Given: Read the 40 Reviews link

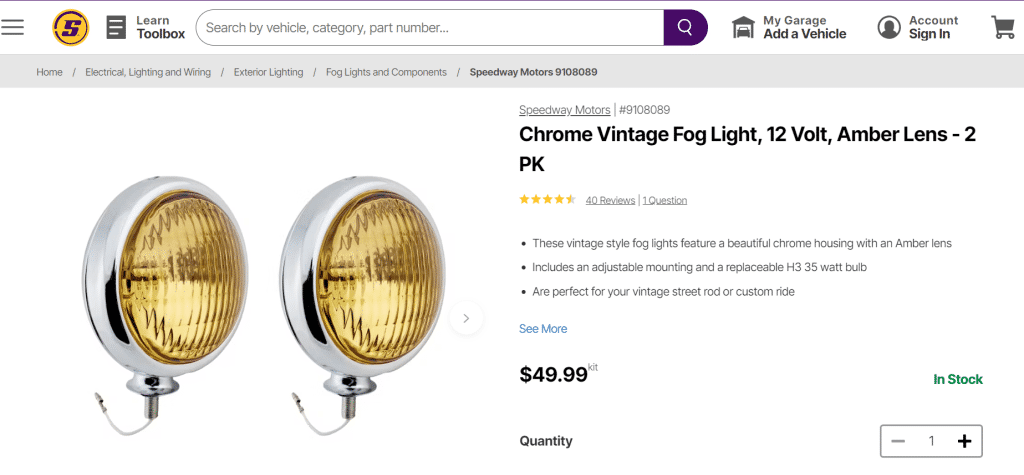Looking at the screenshot, I should (x=610, y=200).
